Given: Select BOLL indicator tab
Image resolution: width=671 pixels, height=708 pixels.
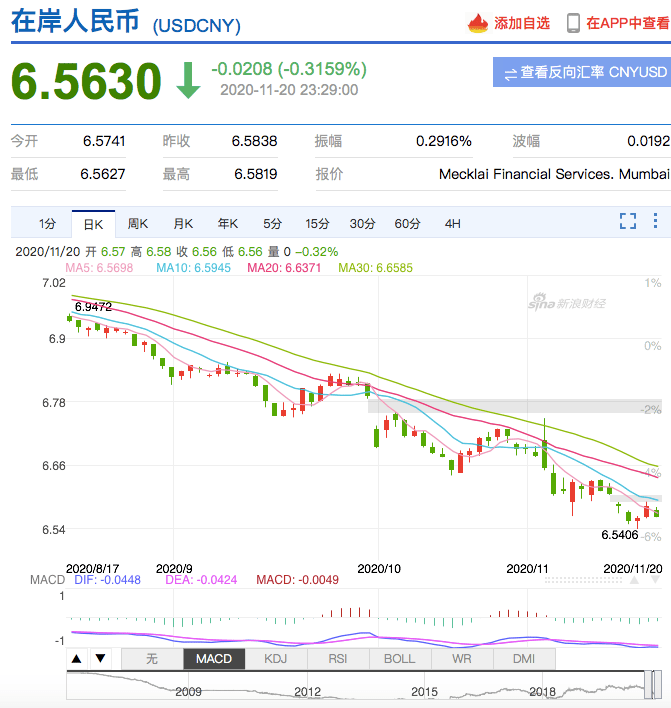Looking at the screenshot, I should click(400, 659).
